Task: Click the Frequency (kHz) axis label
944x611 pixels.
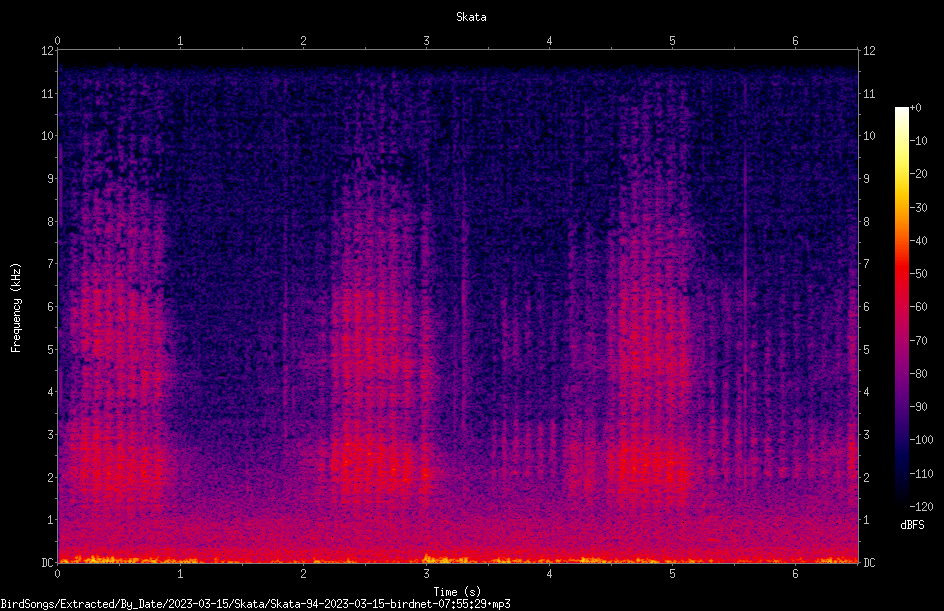Action: click(x=16, y=308)
